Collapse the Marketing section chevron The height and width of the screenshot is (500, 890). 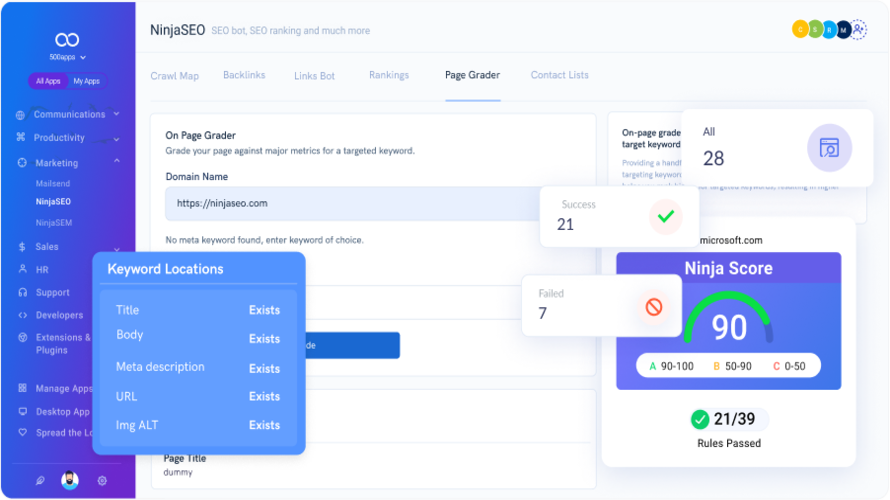(116, 161)
